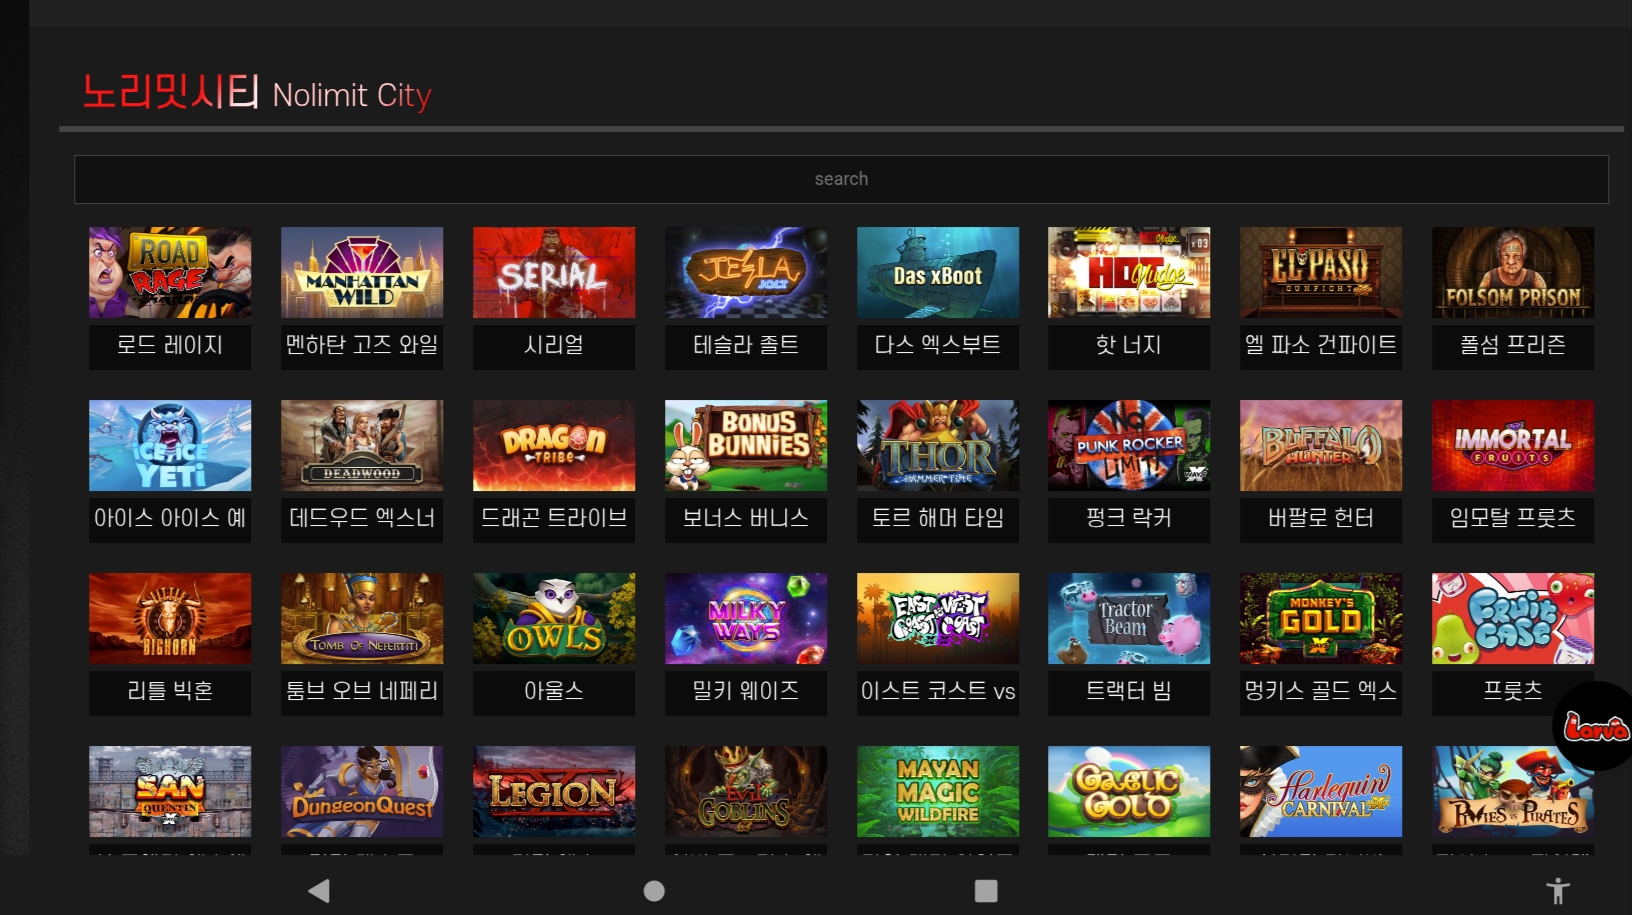
Task: Open the Monkey's Gold game thumbnail
Action: pos(1321,618)
